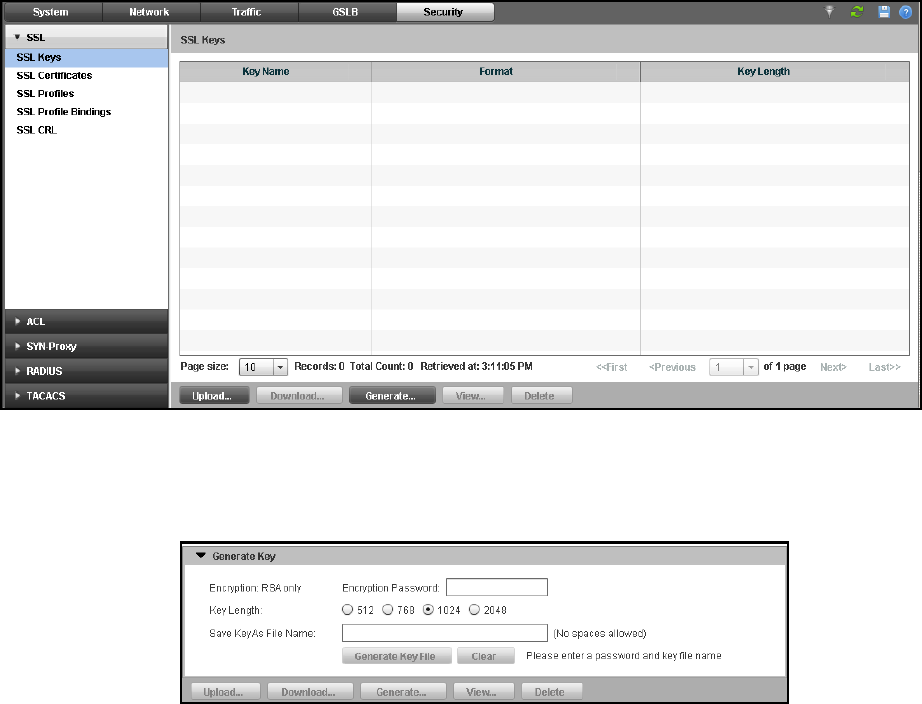Click the '(No spaces allowed)' hint
The width and height of the screenshot is (922, 704).
[x=599, y=633]
